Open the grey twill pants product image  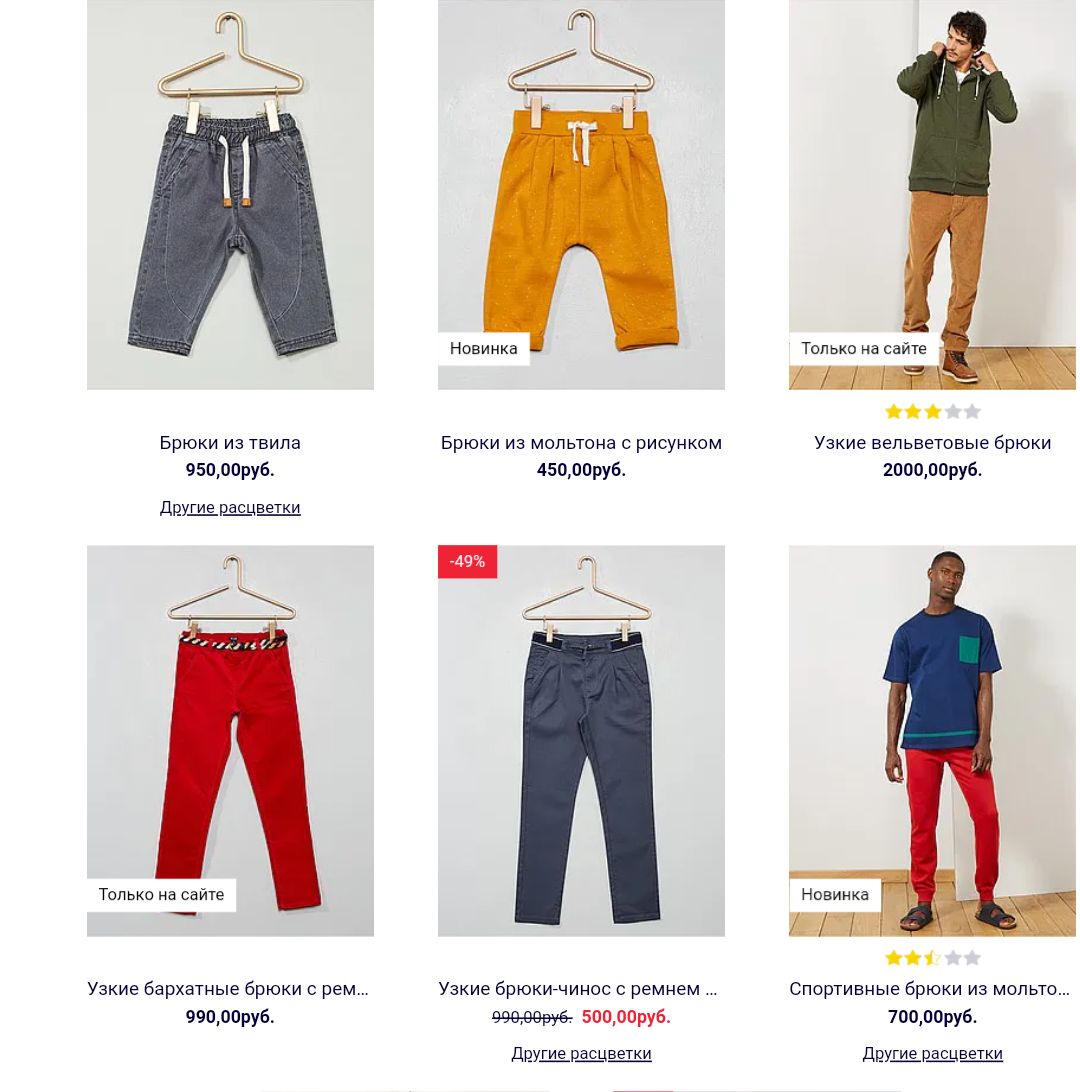point(230,194)
